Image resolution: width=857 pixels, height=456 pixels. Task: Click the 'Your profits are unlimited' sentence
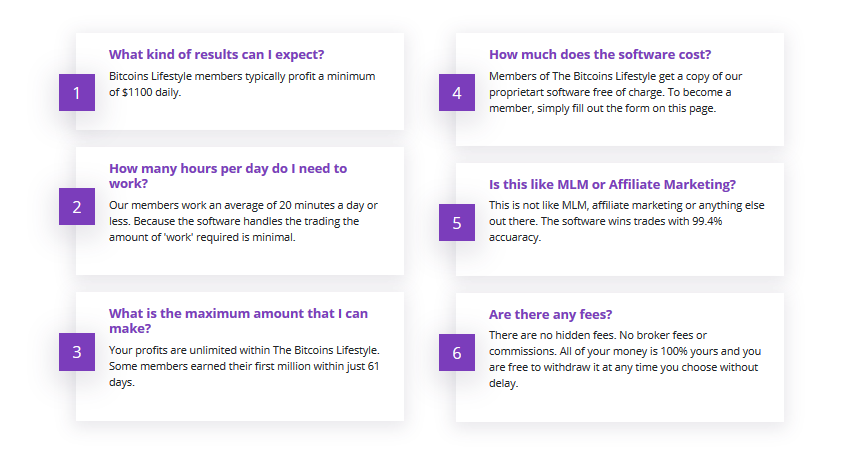244,350
